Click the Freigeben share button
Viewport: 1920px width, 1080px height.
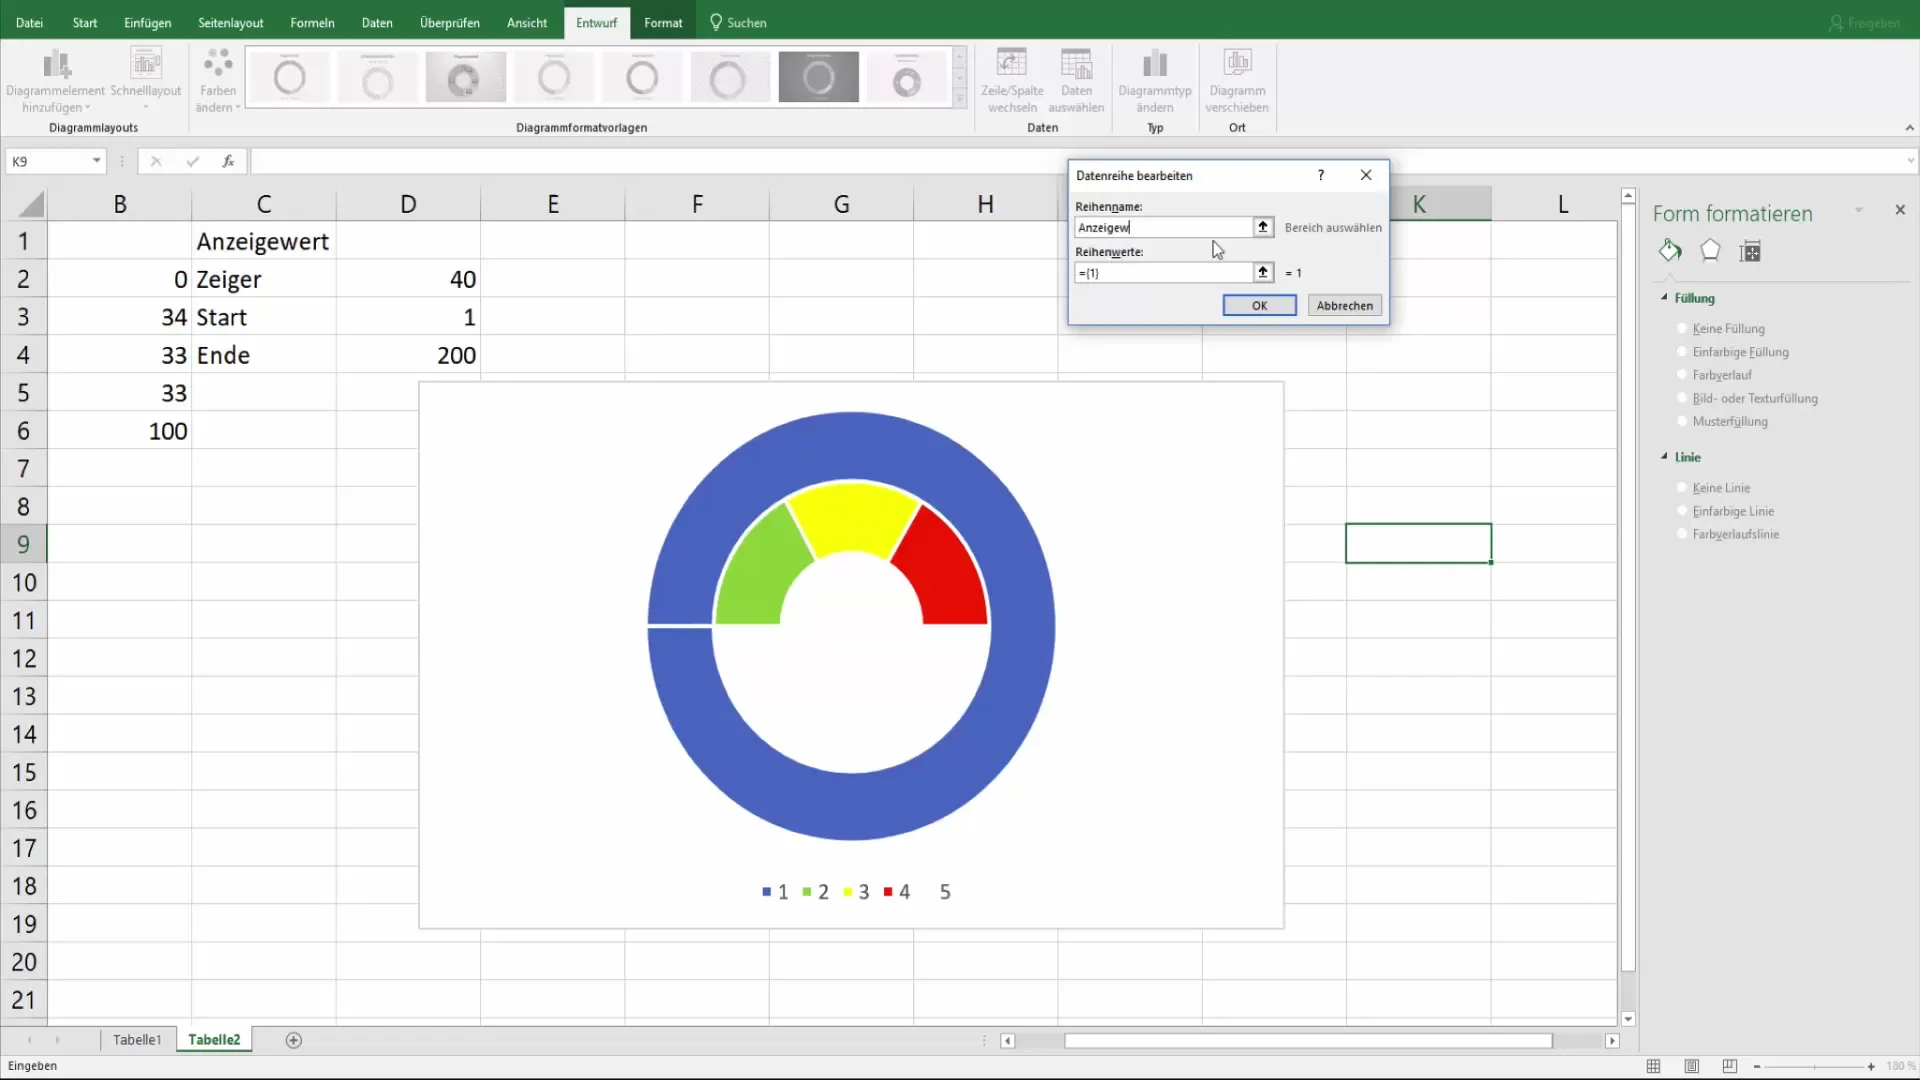pos(1865,22)
